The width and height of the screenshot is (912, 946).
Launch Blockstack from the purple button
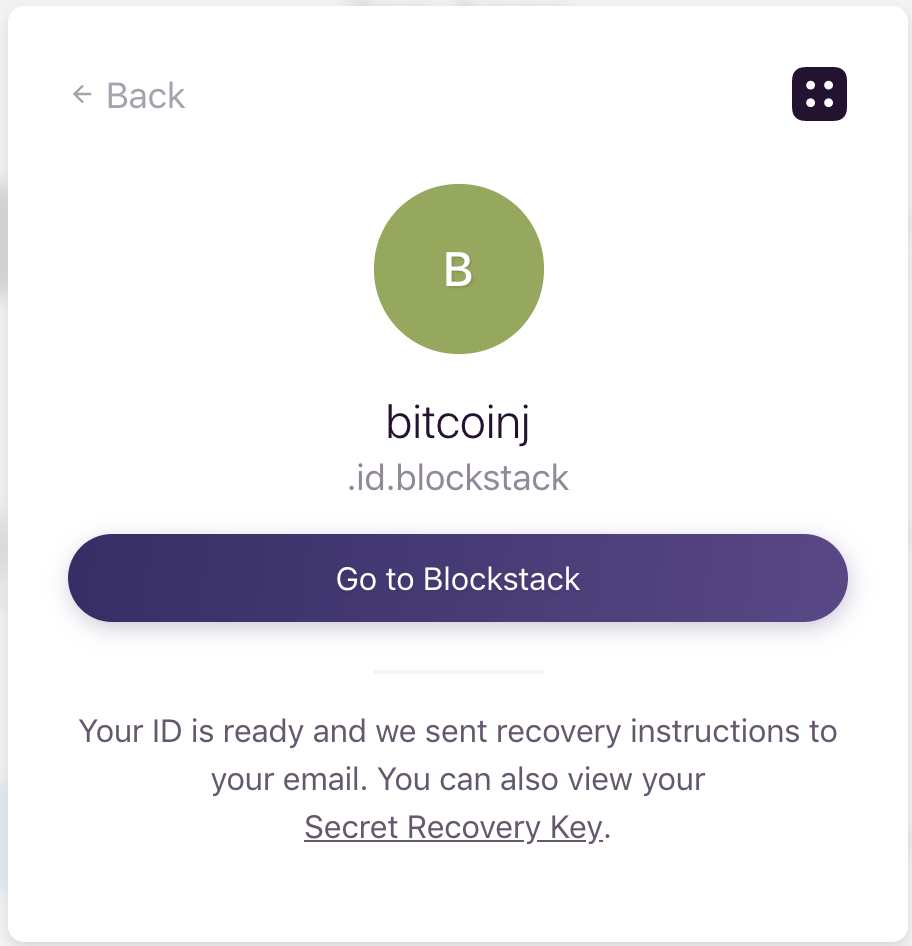[458, 578]
